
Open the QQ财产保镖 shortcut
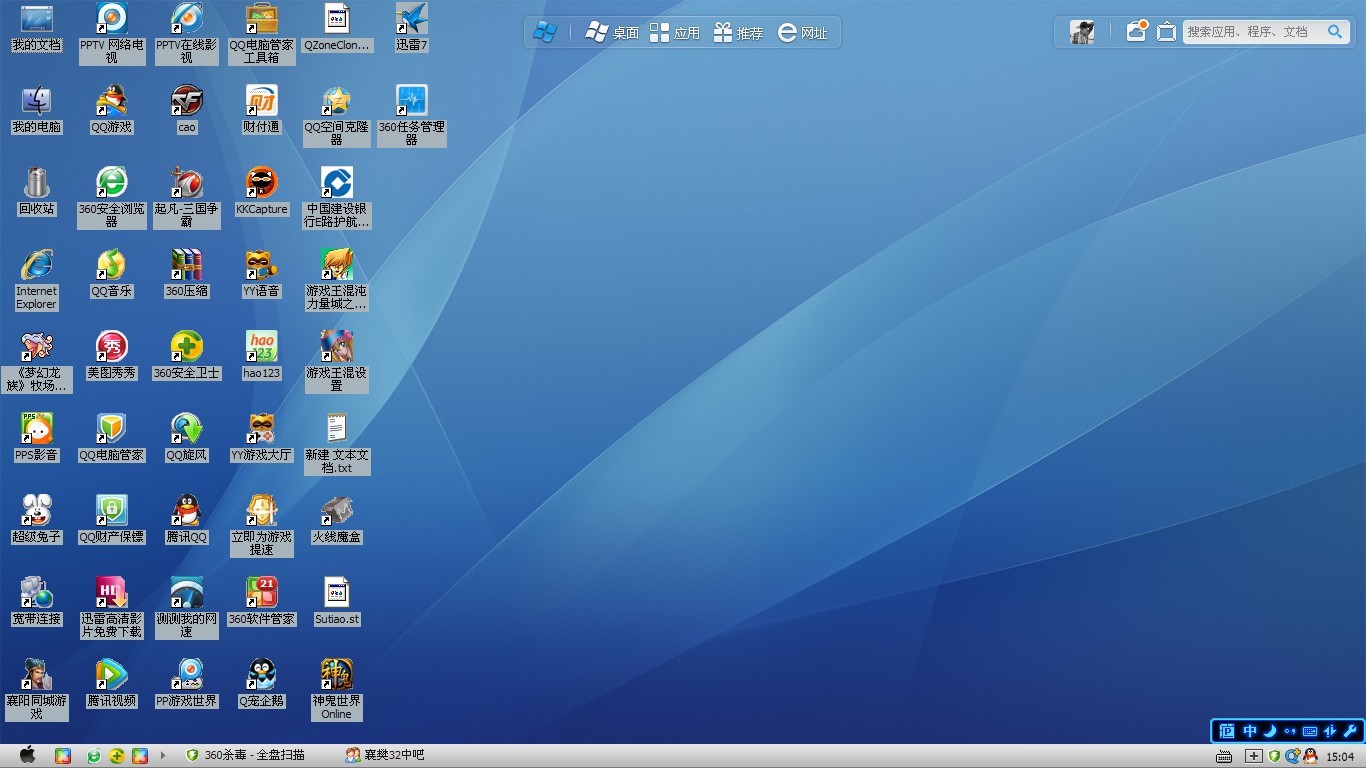[111, 520]
